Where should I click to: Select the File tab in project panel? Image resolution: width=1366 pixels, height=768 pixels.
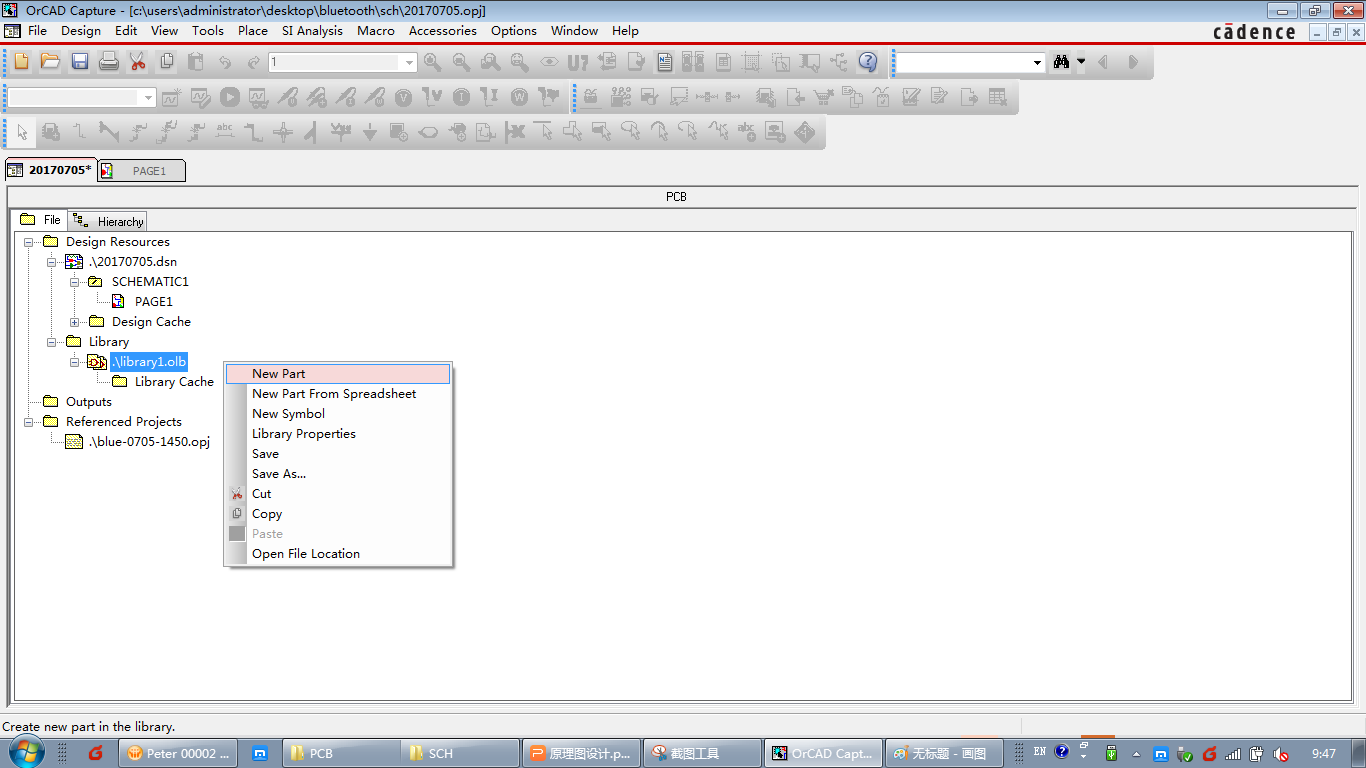click(41, 220)
